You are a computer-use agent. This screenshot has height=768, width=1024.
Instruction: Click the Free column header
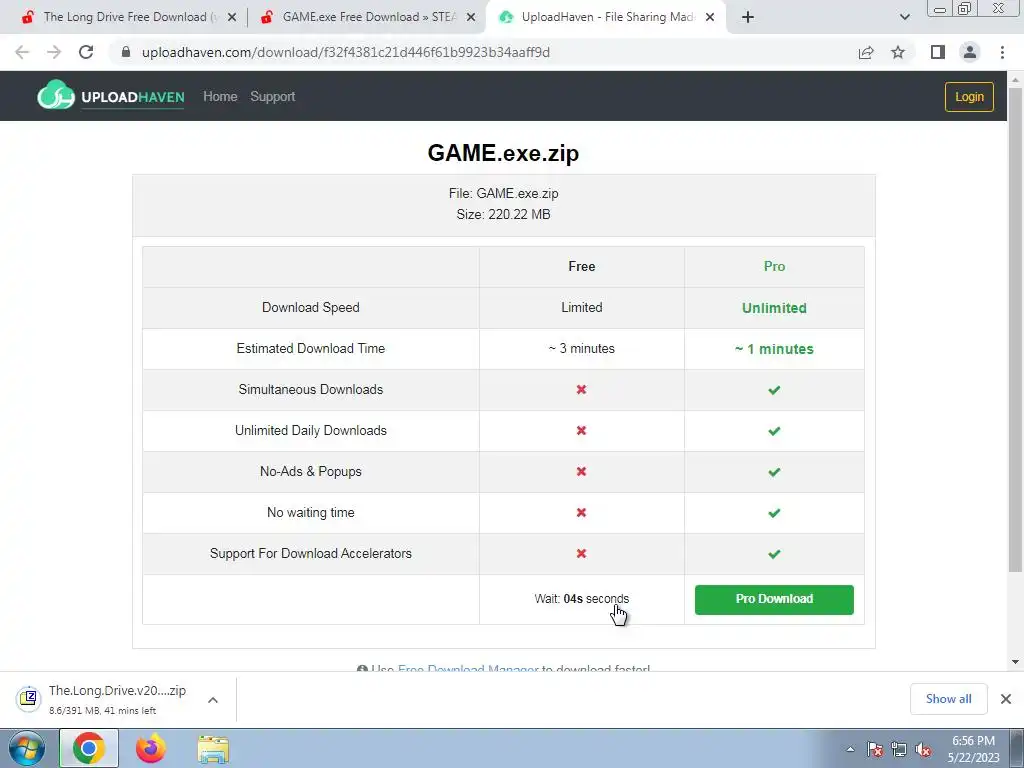581,266
